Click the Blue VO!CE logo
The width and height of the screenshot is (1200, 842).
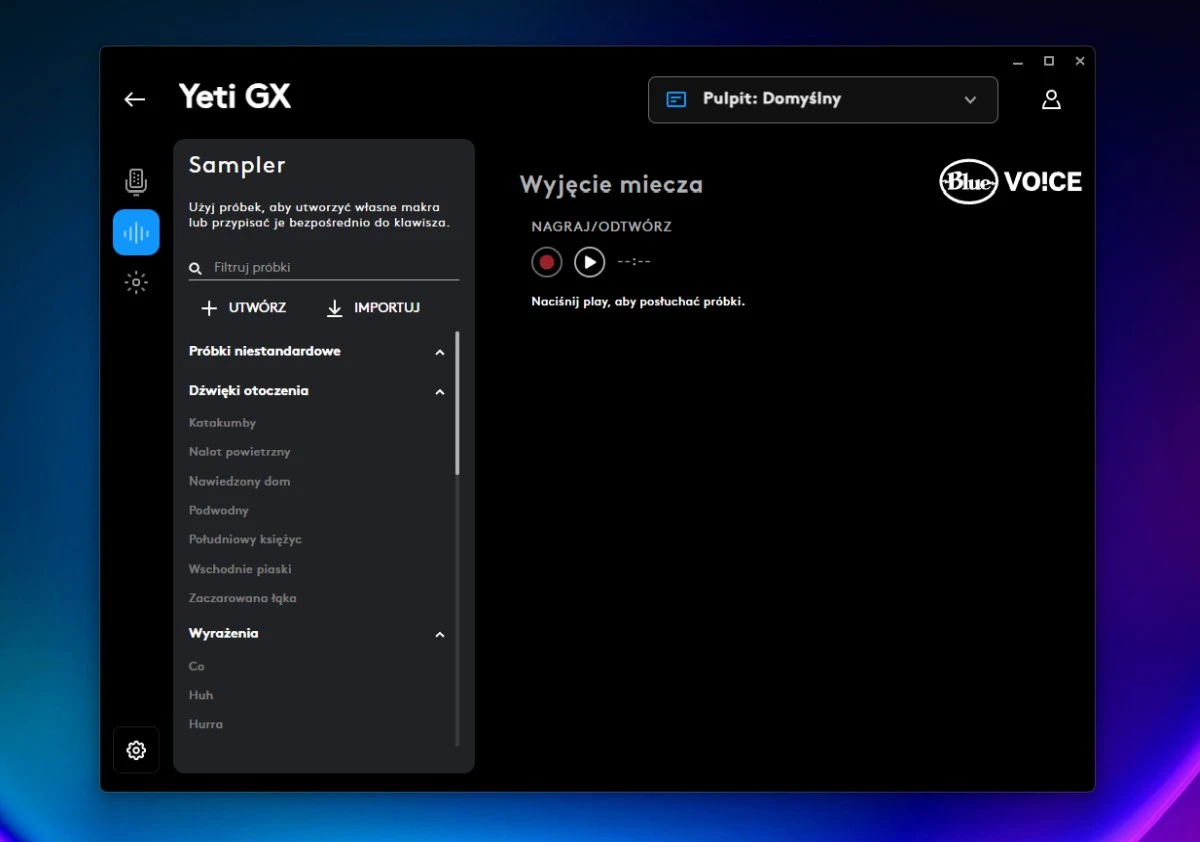[x=1010, y=182]
